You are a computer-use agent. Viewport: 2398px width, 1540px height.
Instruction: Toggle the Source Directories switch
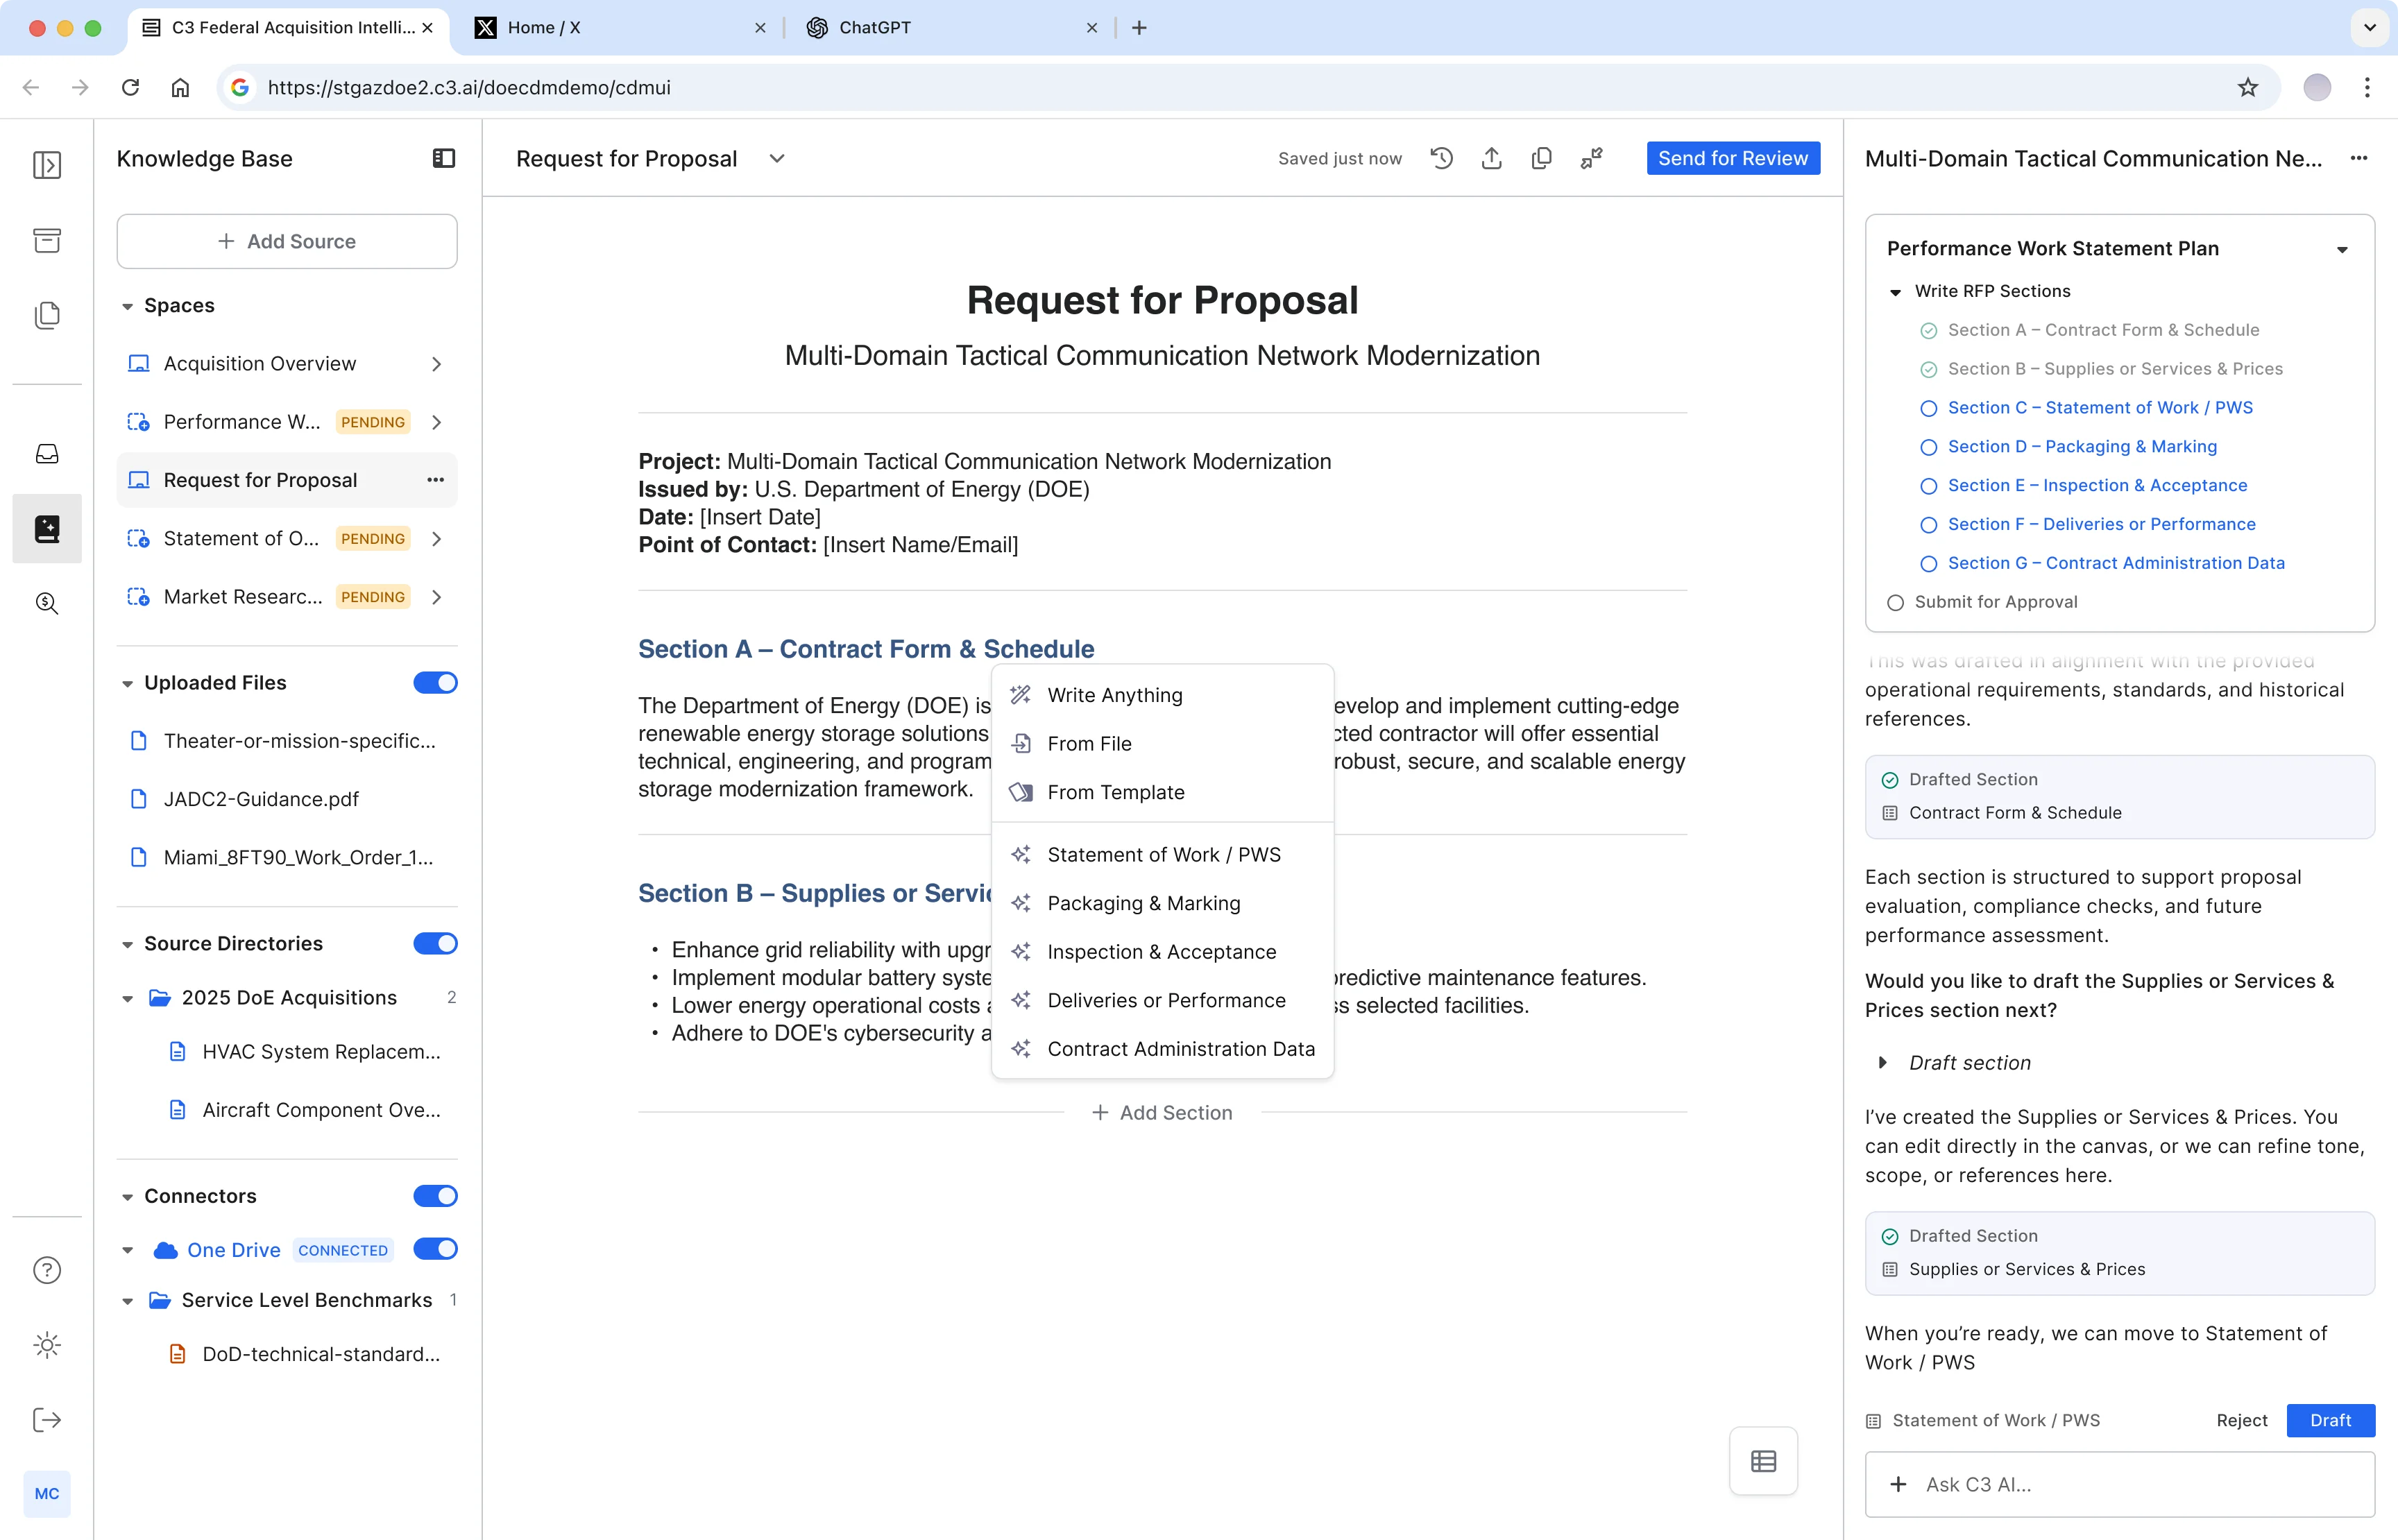pyautogui.click(x=435, y=943)
